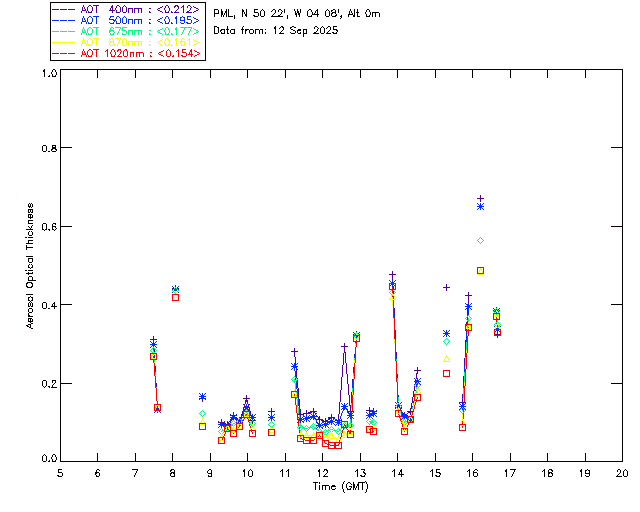Click the x-axis tick label 17
This screenshot has height=512, width=640.
[x=510, y=473]
